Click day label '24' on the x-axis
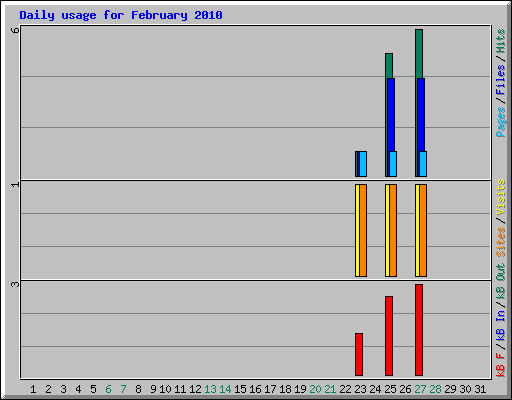 point(375,389)
